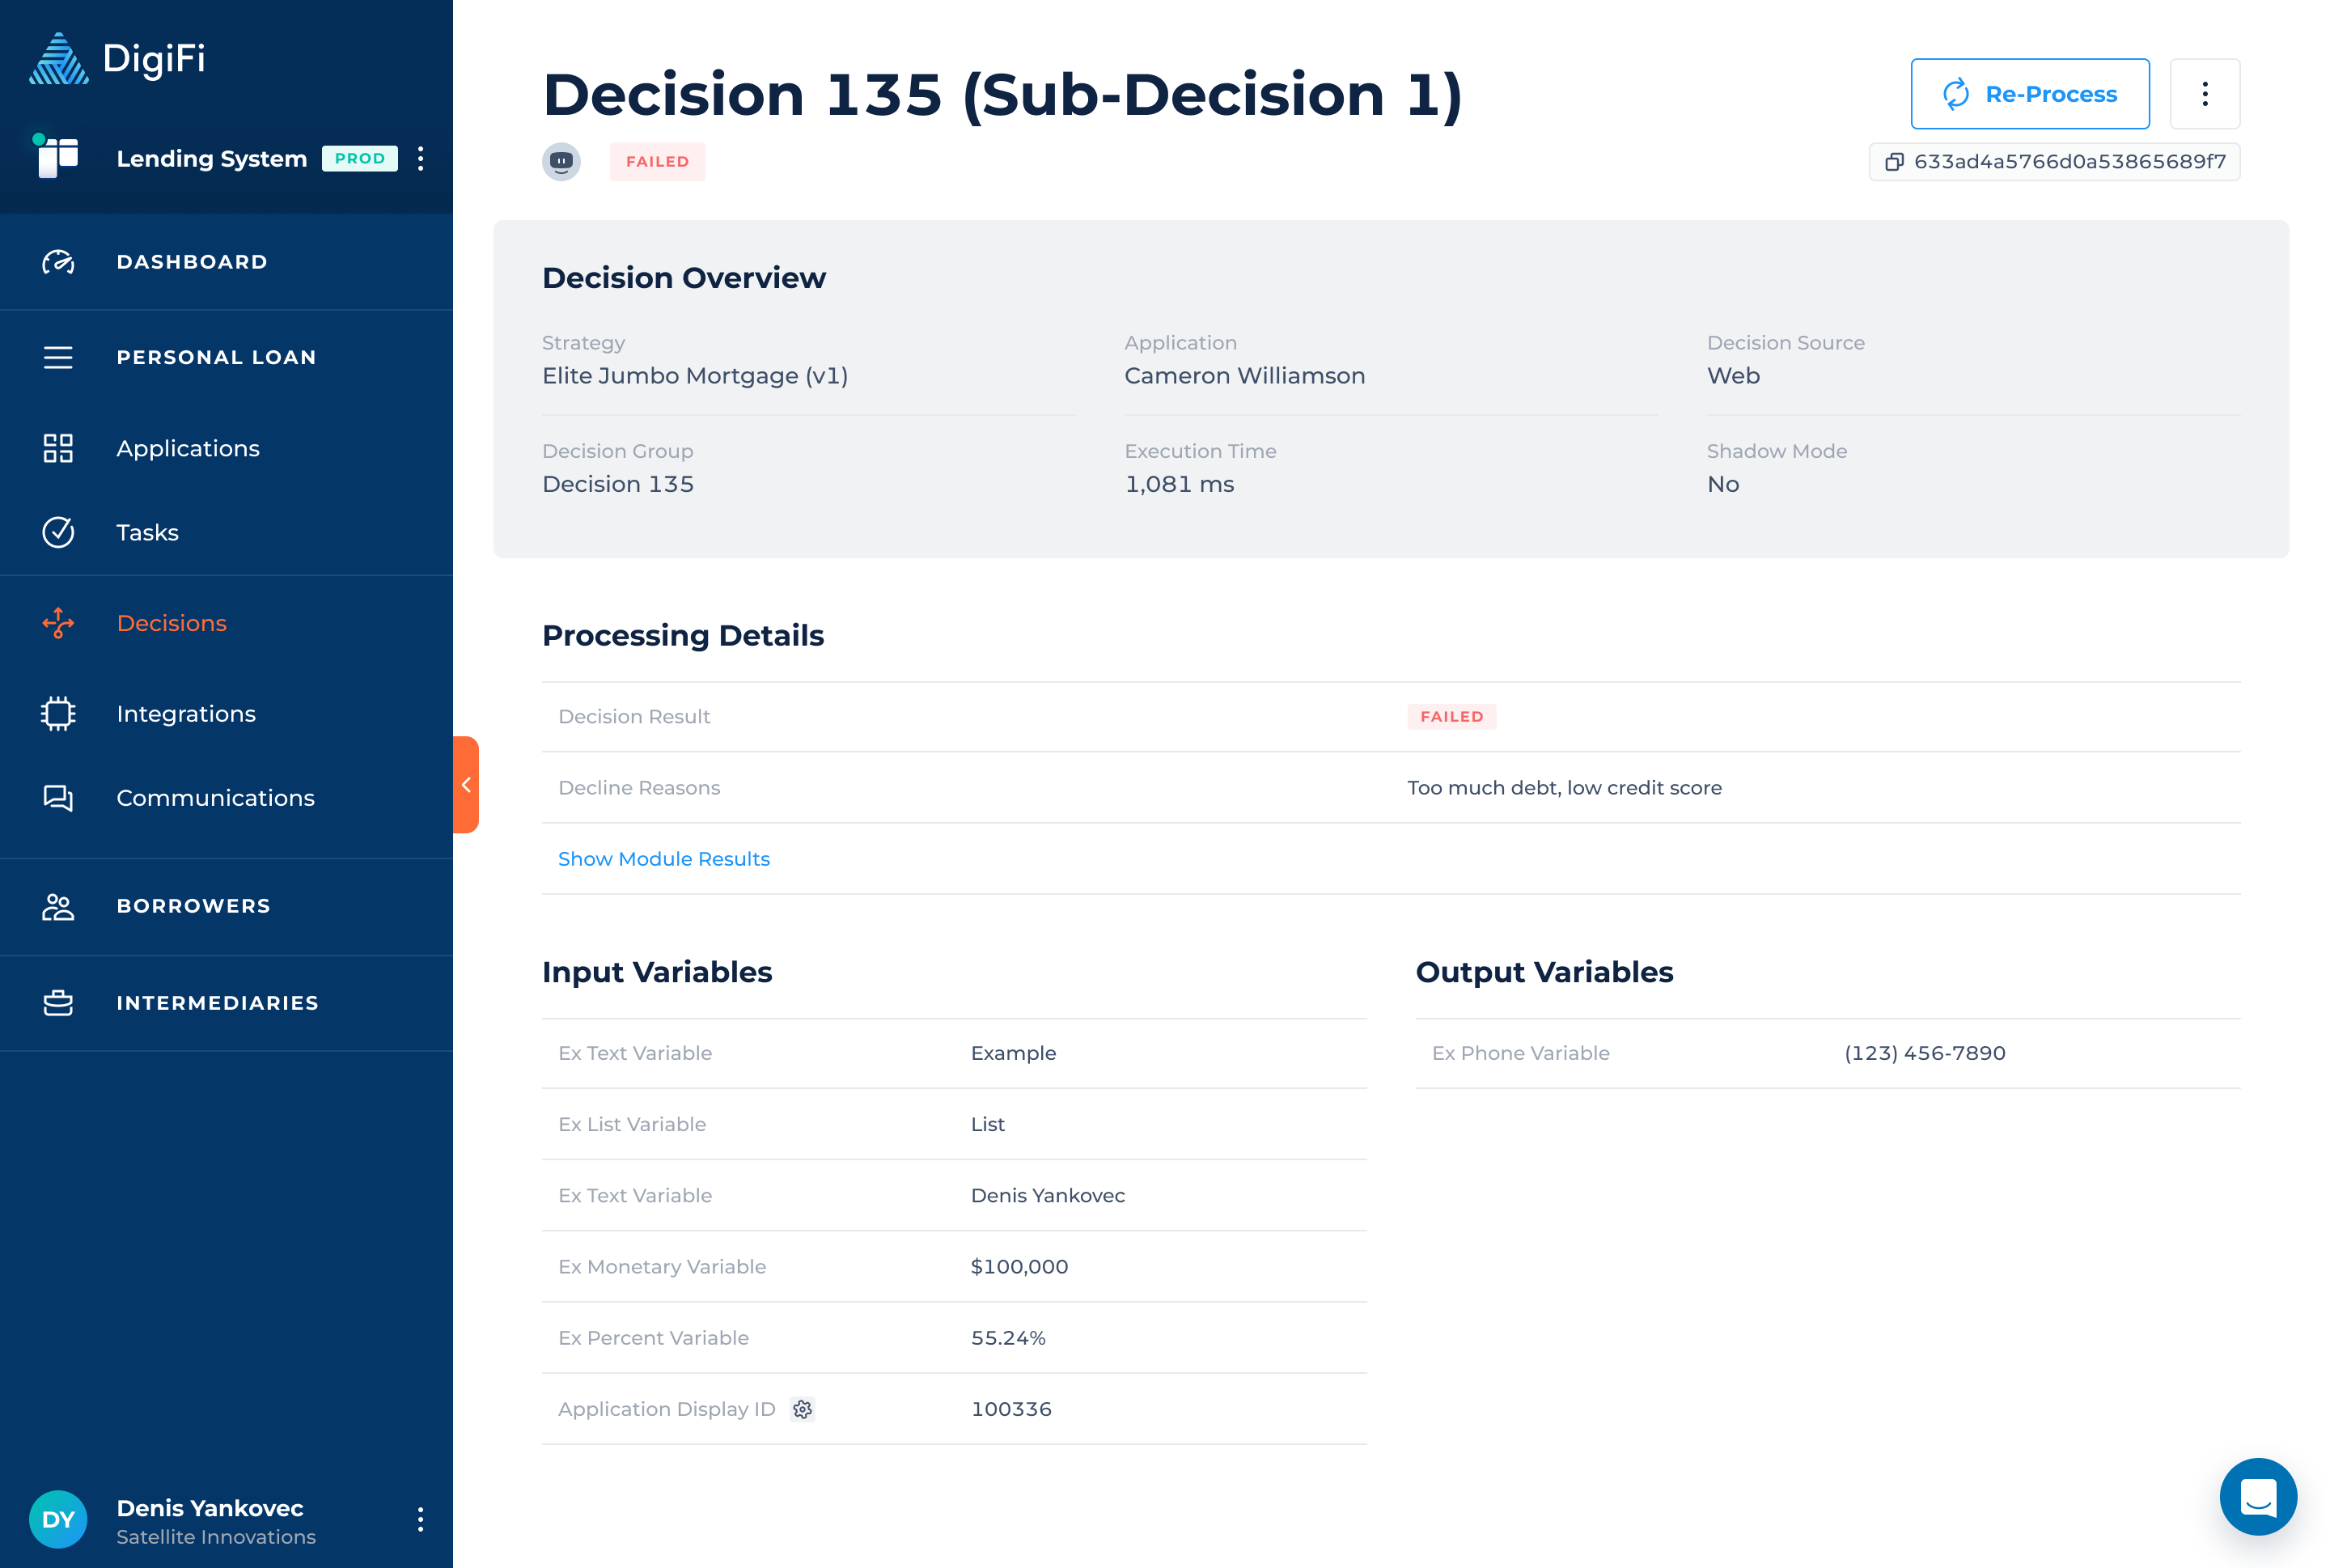Open the Tasks page

(x=147, y=532)
